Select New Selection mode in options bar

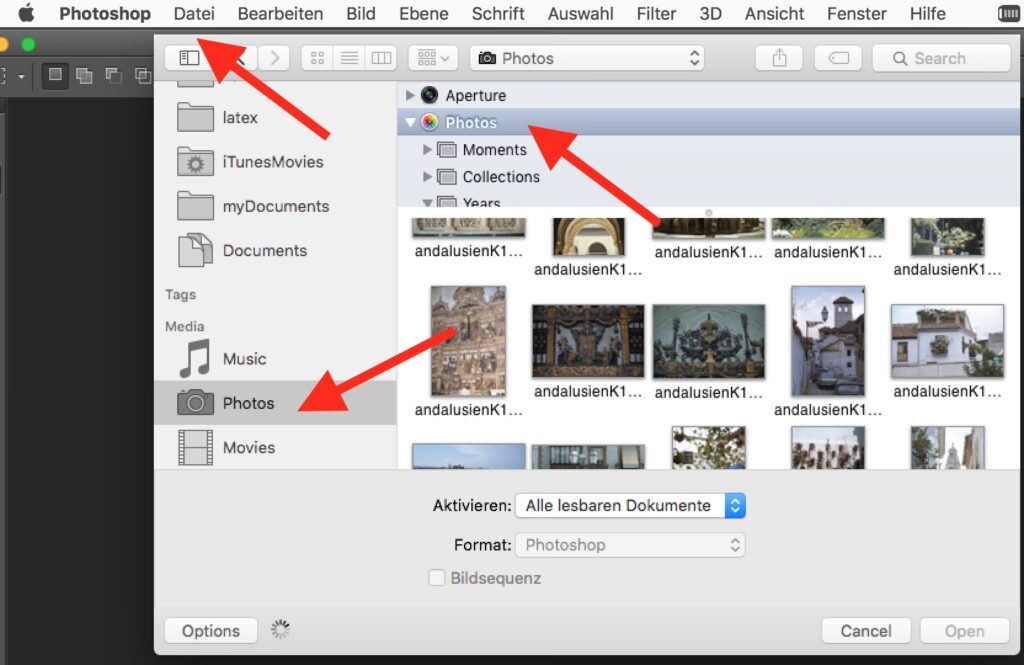(55, 75)
